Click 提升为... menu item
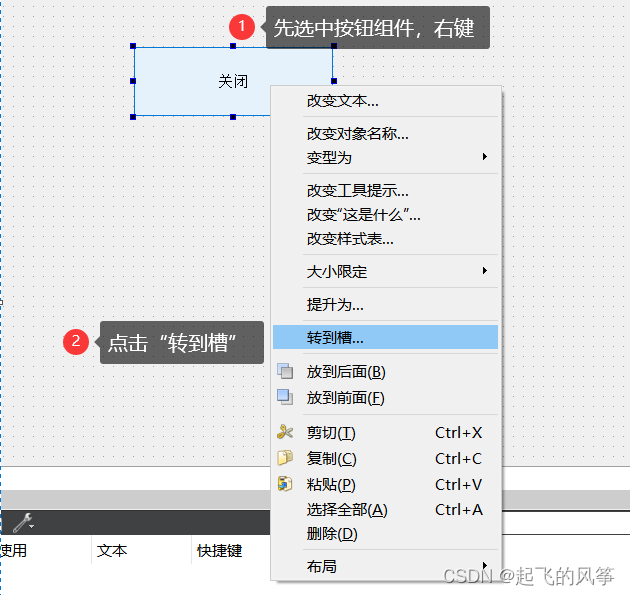Viewport: 630px width, 595px height. pos(335,304)
